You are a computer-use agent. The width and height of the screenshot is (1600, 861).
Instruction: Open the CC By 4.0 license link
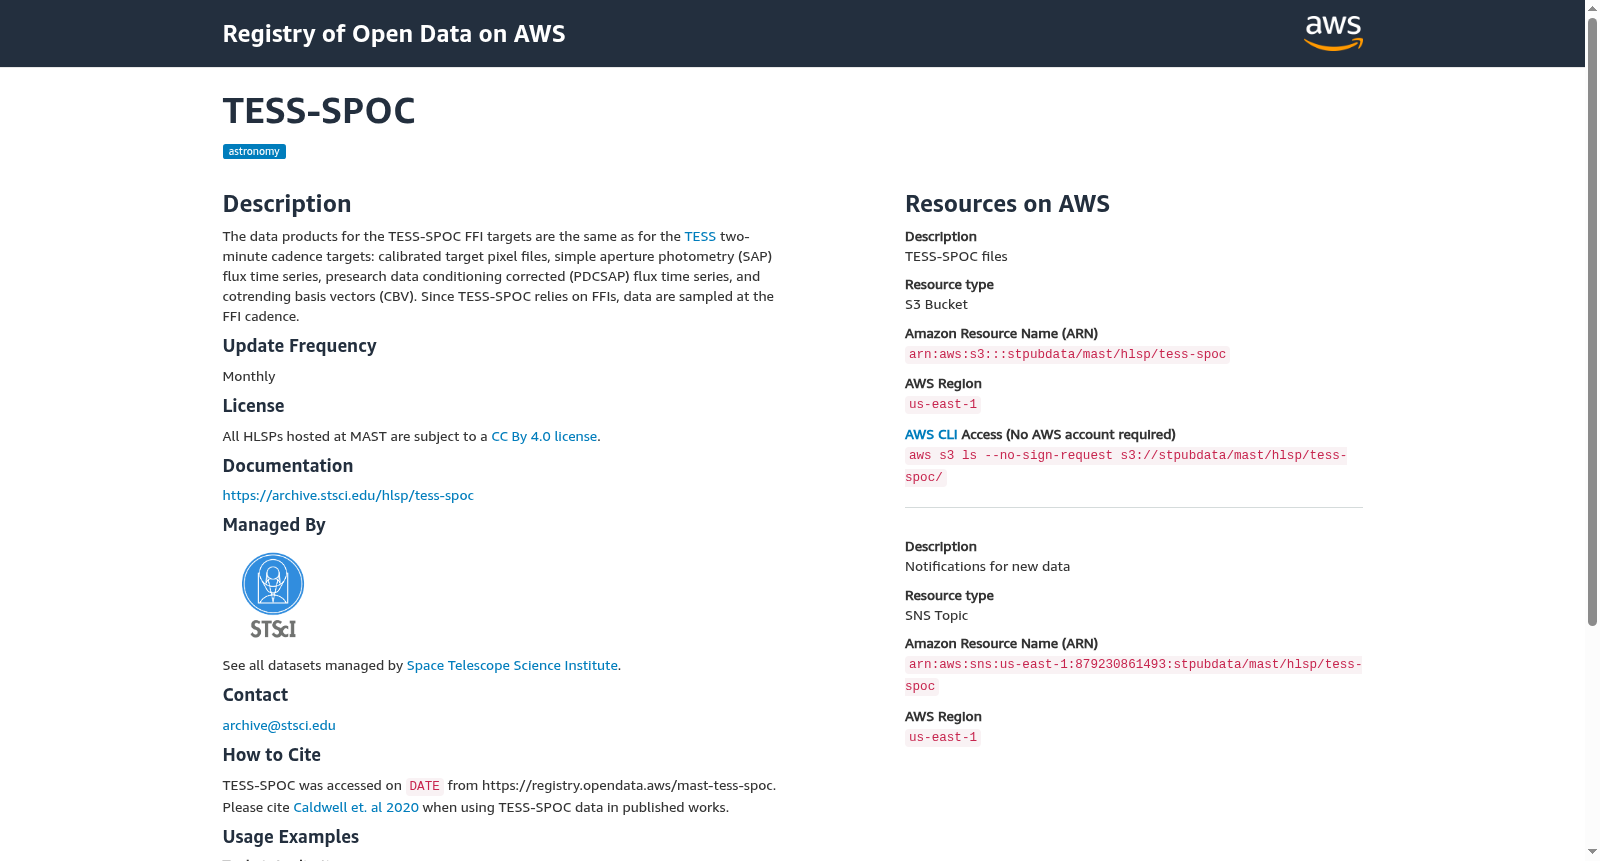[544, 437]
